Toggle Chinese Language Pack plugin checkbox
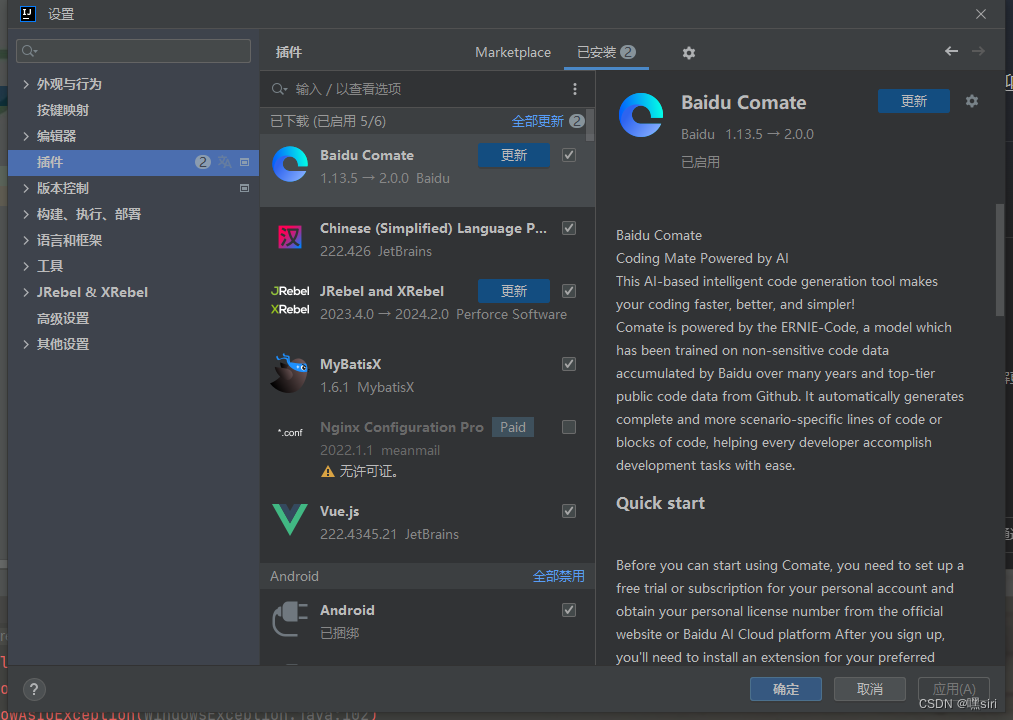 click(x=569, y=228)
